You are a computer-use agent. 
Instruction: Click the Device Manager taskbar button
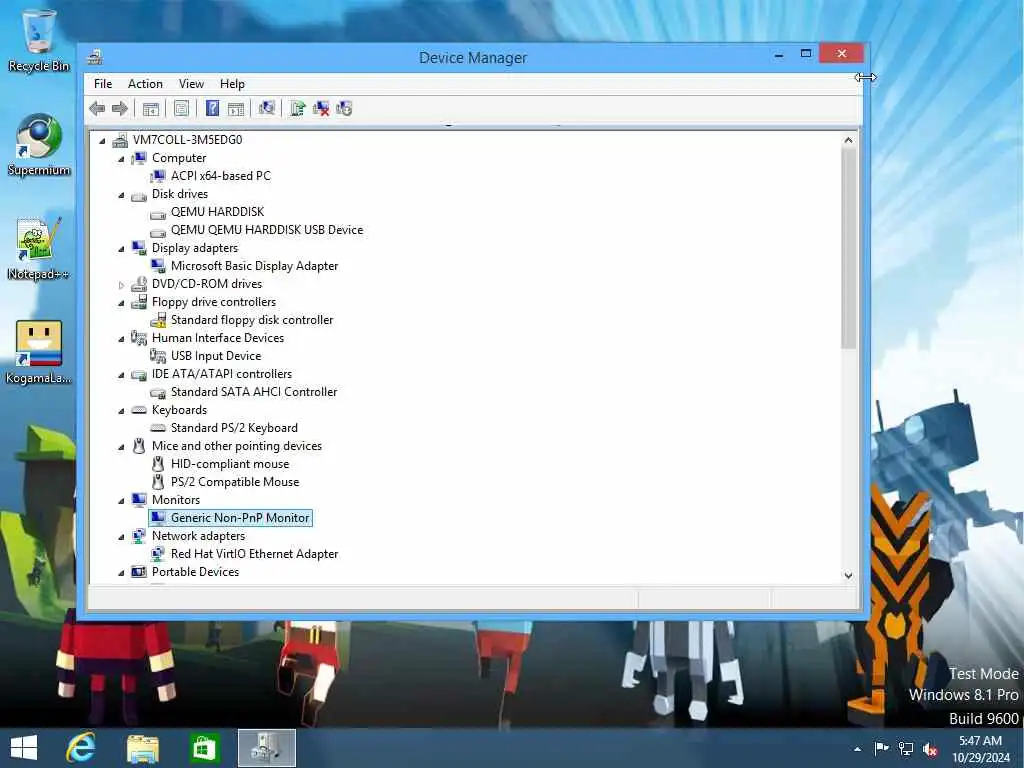(266, 748)
